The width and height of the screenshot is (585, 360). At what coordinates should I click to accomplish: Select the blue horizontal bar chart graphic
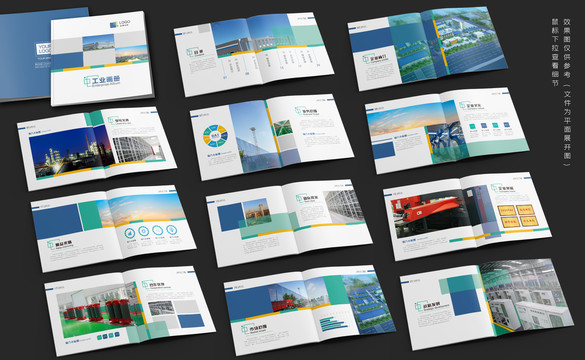tap(333, 324)
